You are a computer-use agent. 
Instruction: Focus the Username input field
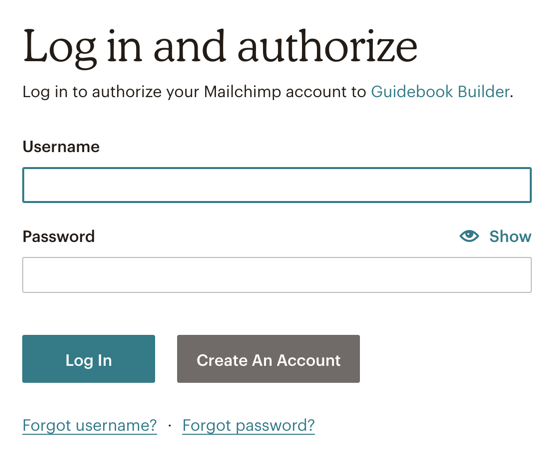[x=277, y=185]
